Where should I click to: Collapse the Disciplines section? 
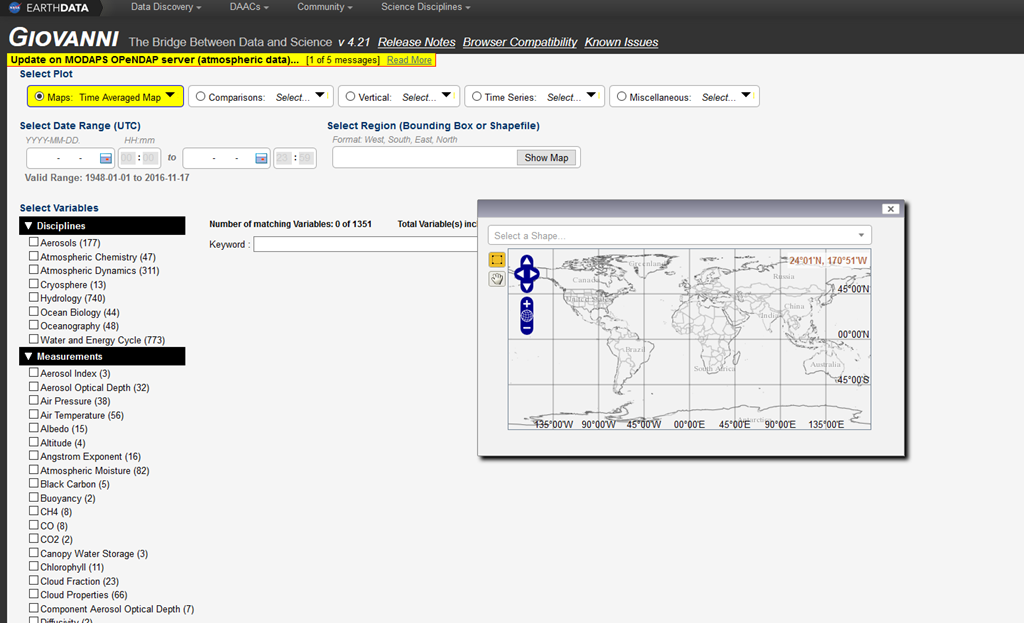pos(102,226)
